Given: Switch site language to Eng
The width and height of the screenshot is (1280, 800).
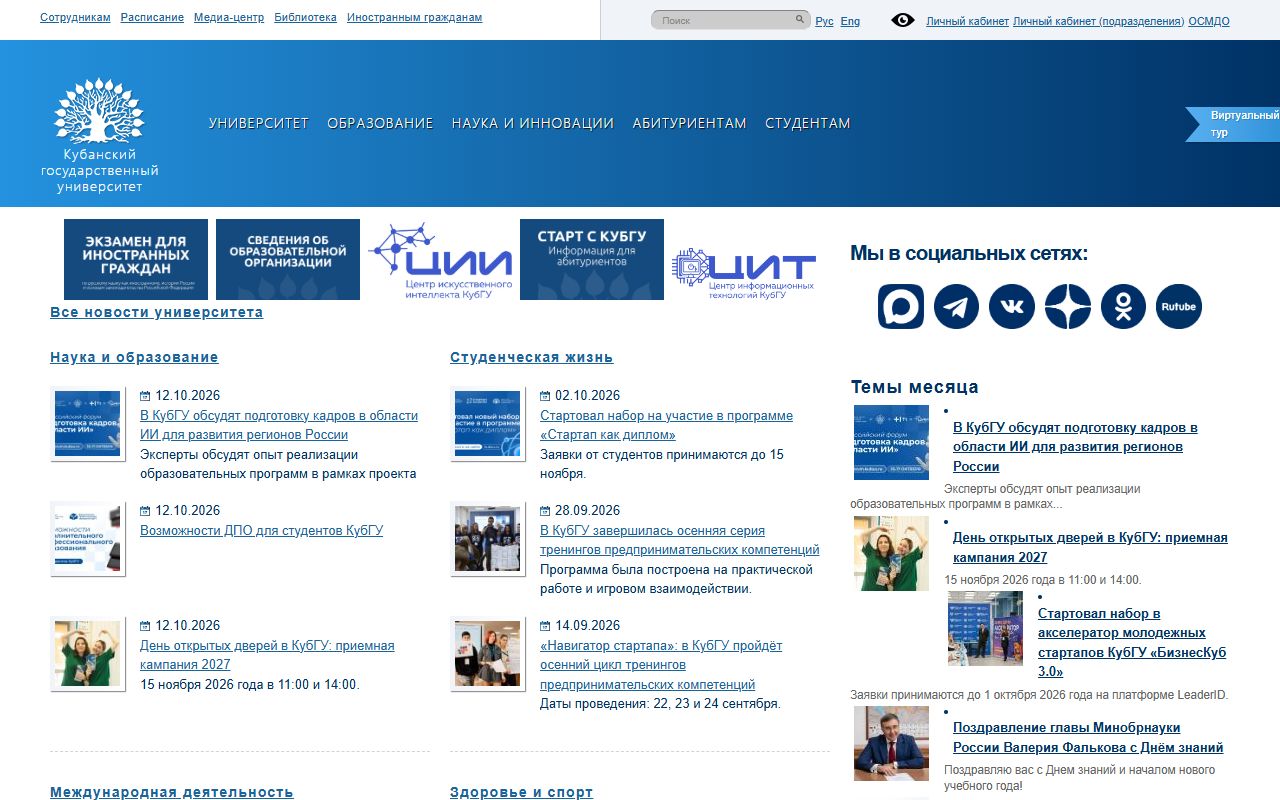Looking at the screenshot, I should tap(850, 21).
